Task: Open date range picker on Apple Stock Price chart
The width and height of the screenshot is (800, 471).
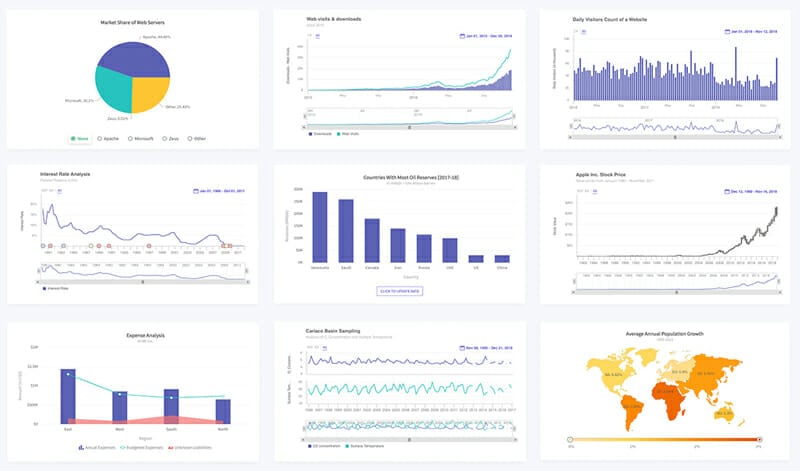Action: pyautogui.click(x=751, y=192)
